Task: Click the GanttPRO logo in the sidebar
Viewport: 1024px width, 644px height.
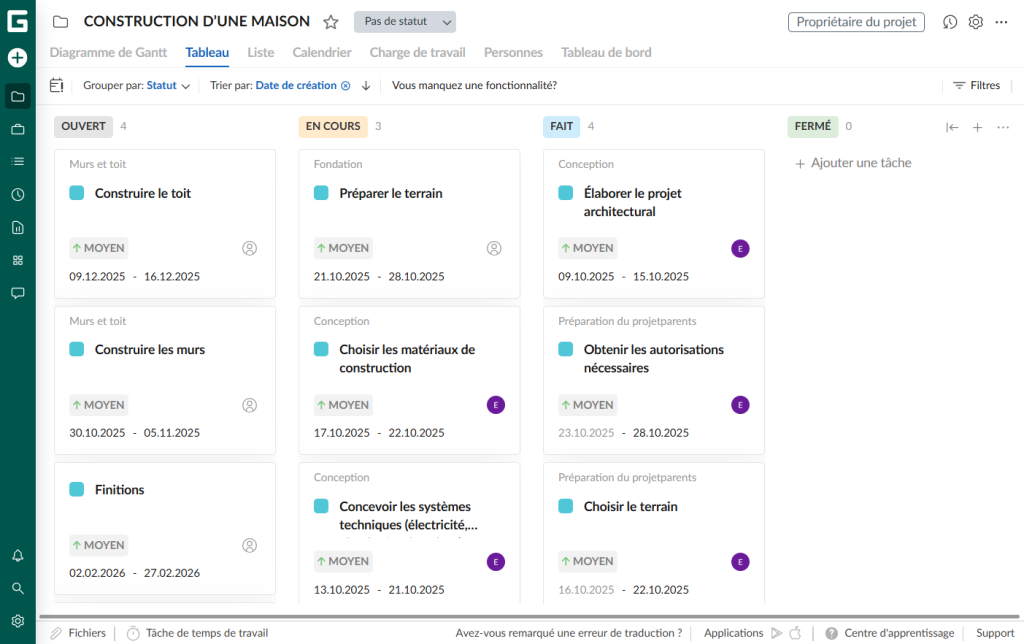Action: pyautogui.click(x=16, y=20)
